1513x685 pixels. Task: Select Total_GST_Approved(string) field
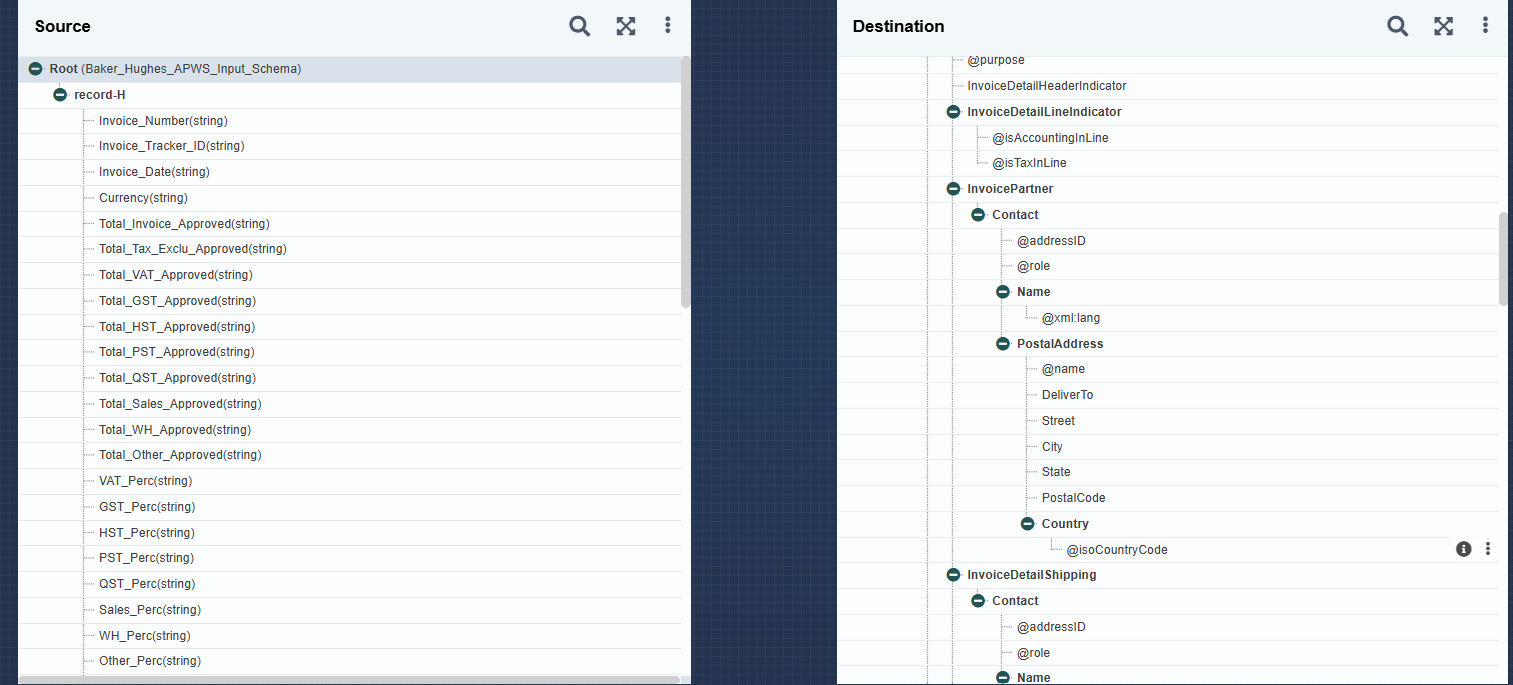tap(177, 301)
